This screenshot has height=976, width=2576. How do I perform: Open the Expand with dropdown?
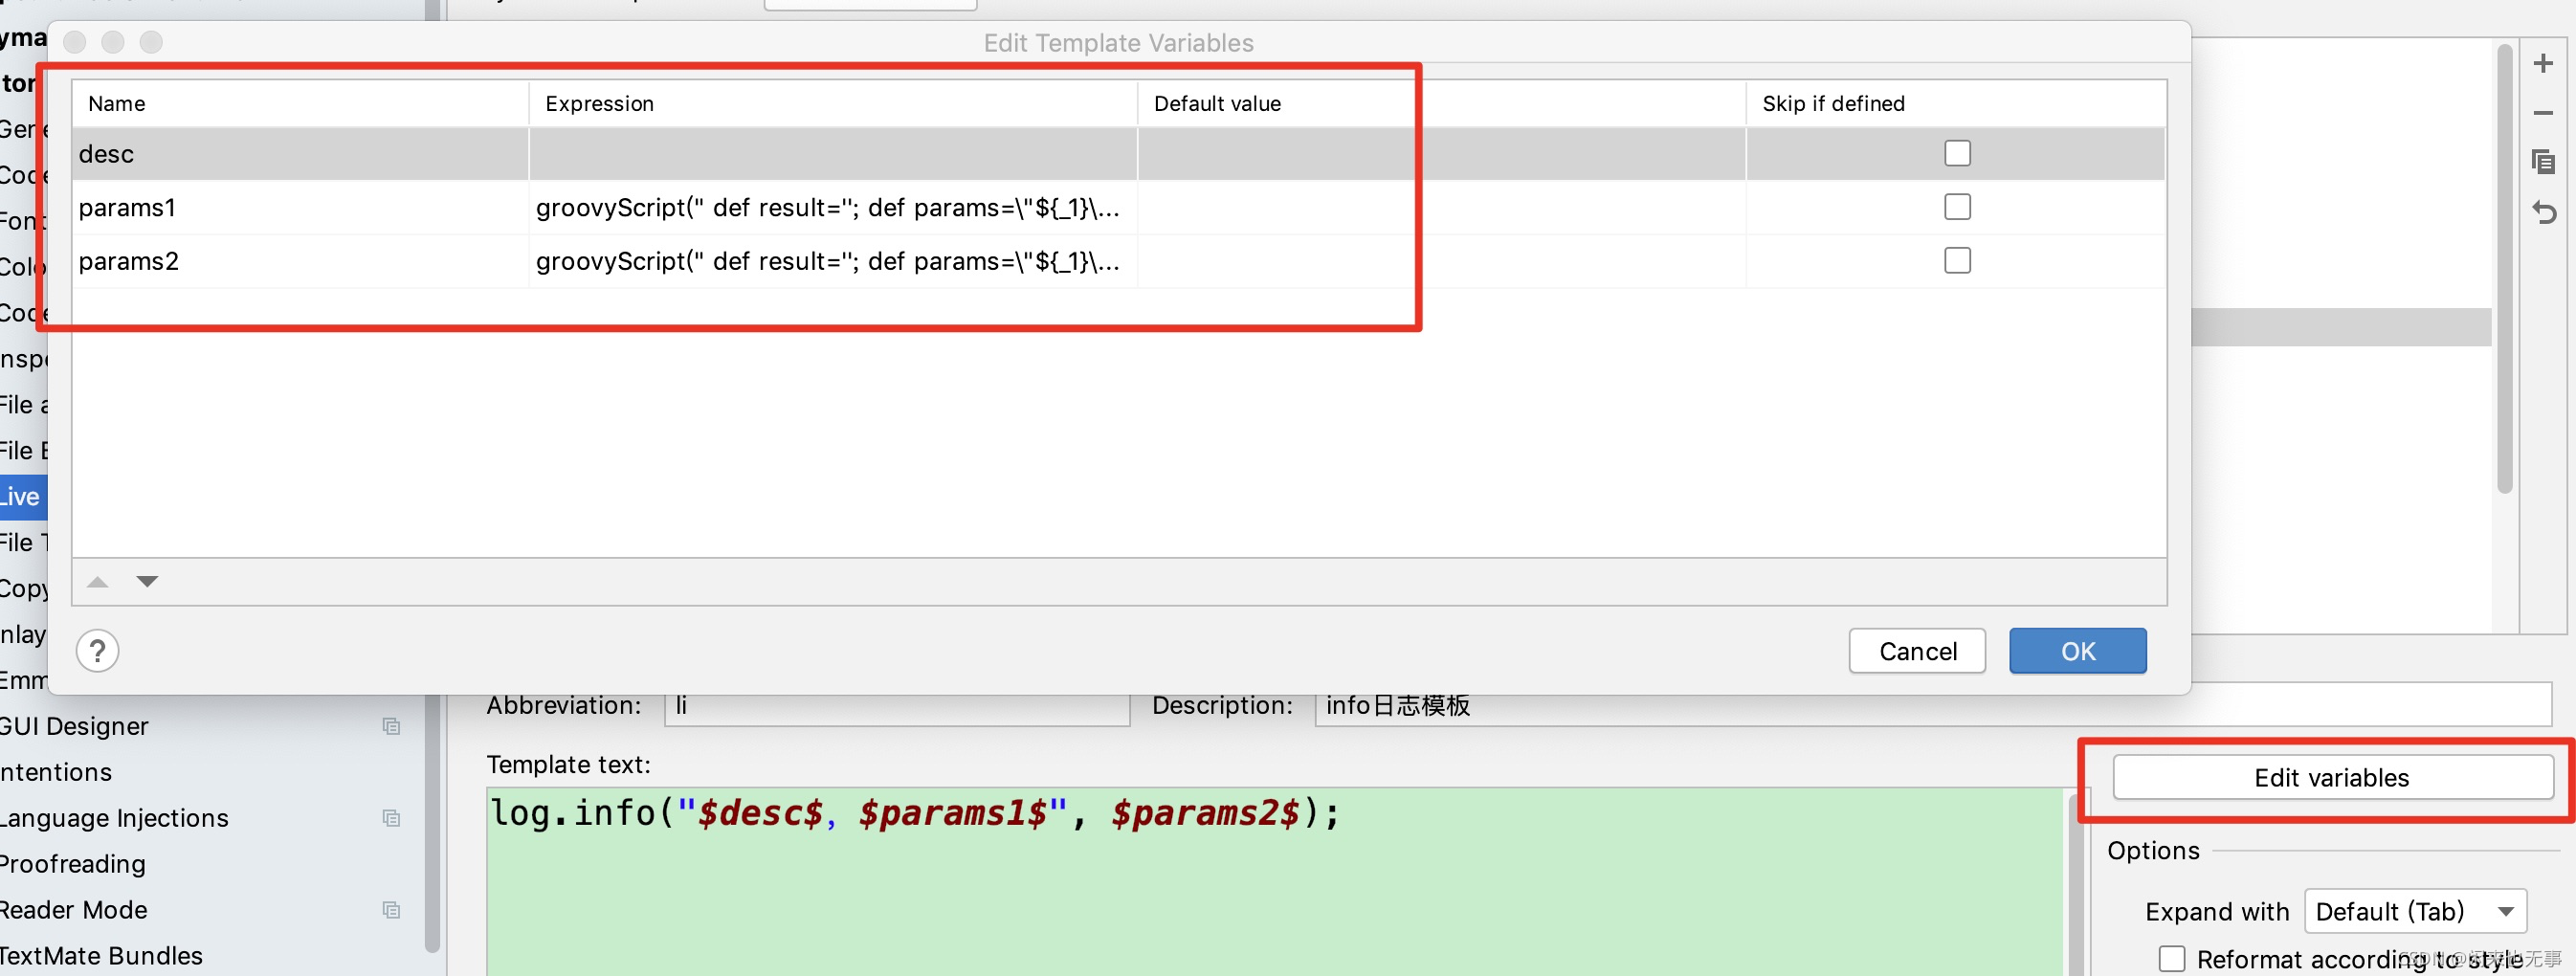tap(2415, 911)
